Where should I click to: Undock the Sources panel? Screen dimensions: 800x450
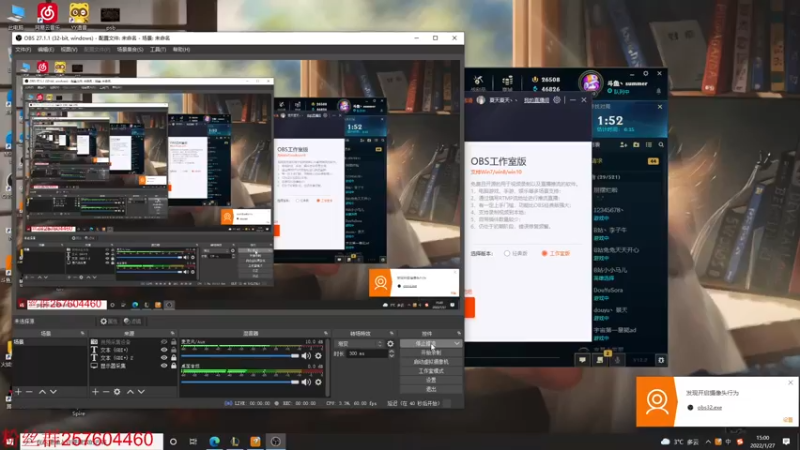(x=172, y=333)
